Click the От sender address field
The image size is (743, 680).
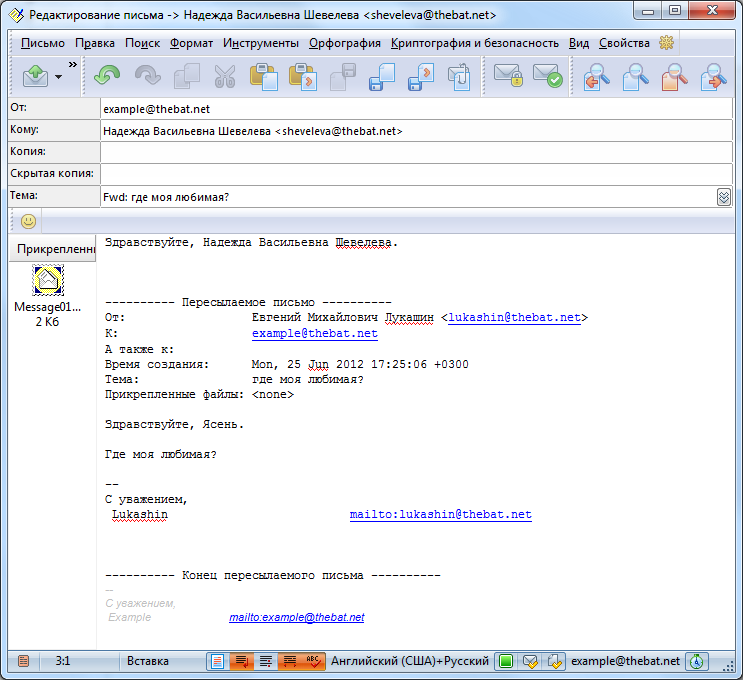[417, 109]
